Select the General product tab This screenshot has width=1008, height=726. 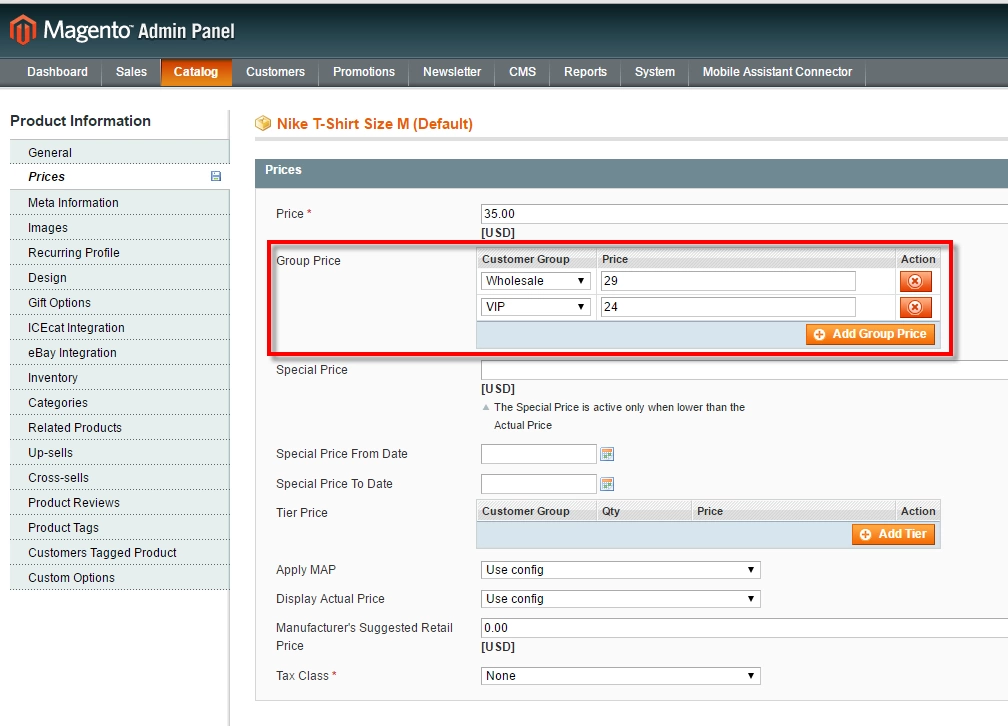tap(120, 152)
